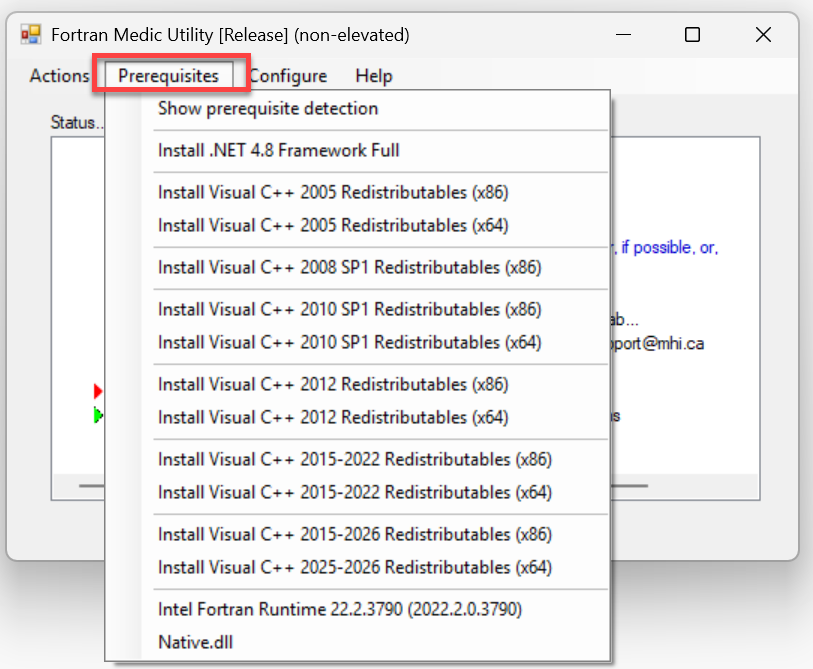Screen dimensions: 813x669
Task: Select Install Visual C++ 2015-2022 Redistributables (x86)
Action: [357, 459]
